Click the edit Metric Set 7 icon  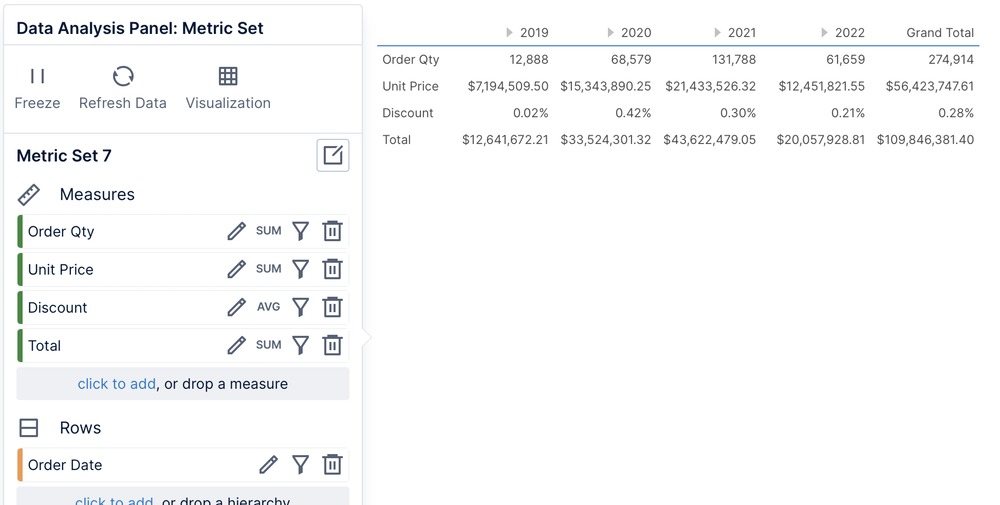click(x=333, y=156)
